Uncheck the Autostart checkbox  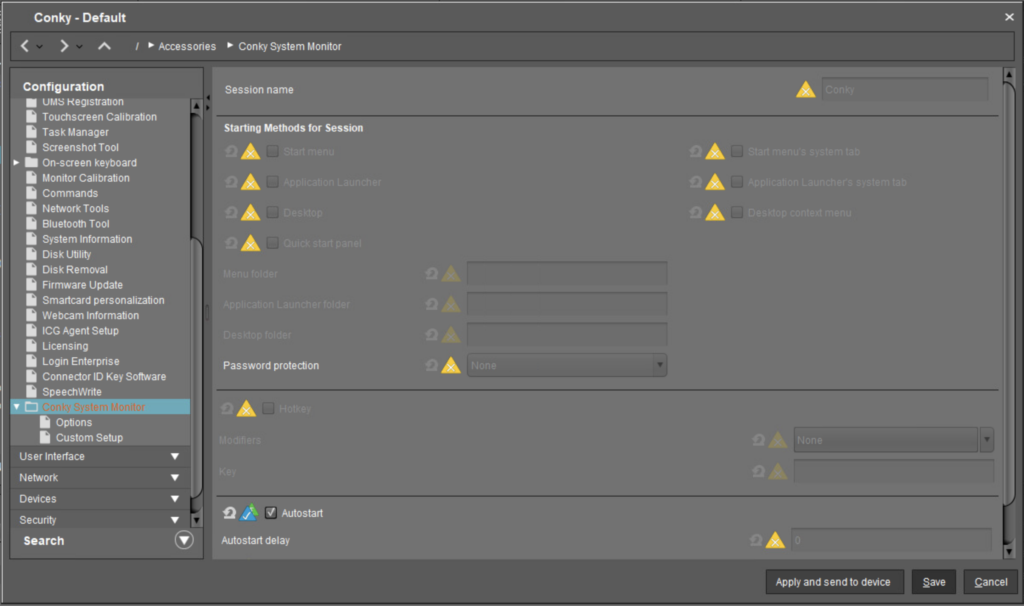270,513
